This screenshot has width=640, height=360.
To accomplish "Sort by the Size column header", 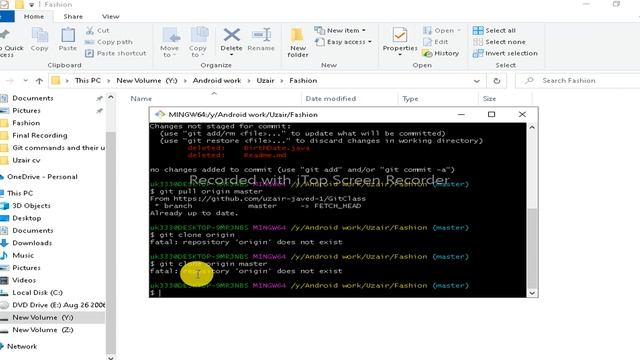I will coord(489,98).
